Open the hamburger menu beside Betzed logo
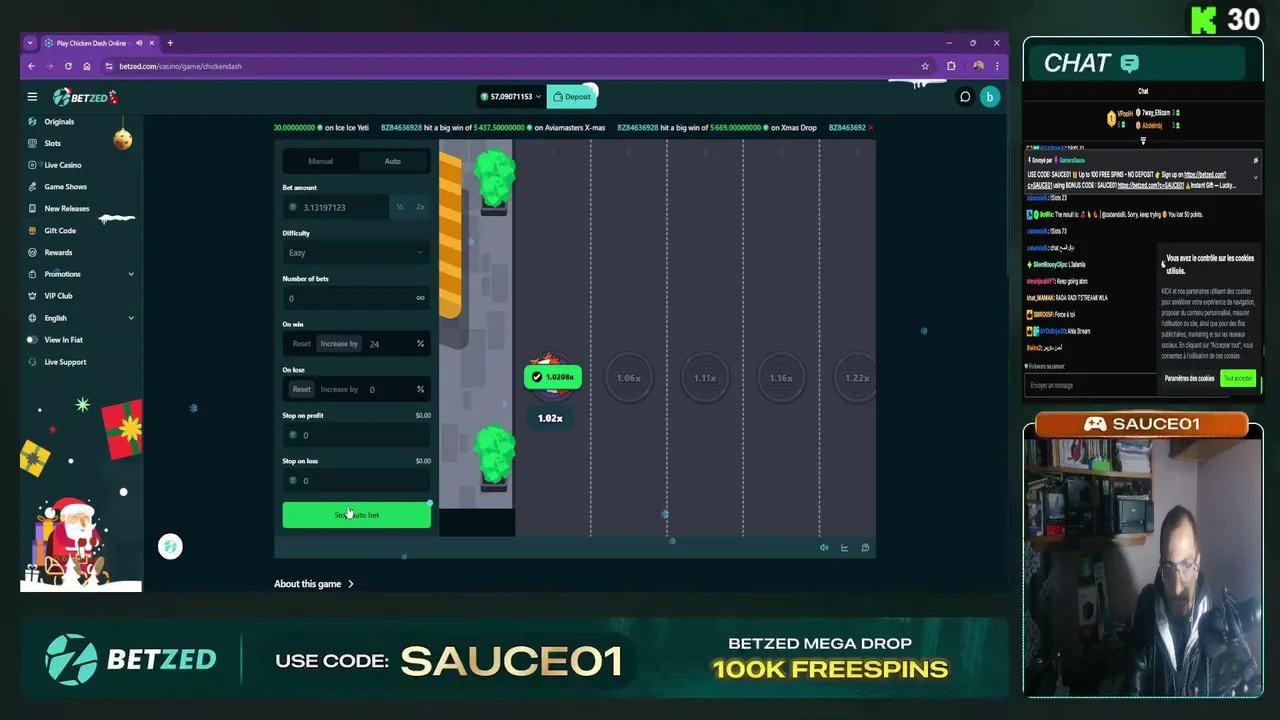The height and width of the screenshot is (720, 1280). pyautogui.click(x=32, y=97)
